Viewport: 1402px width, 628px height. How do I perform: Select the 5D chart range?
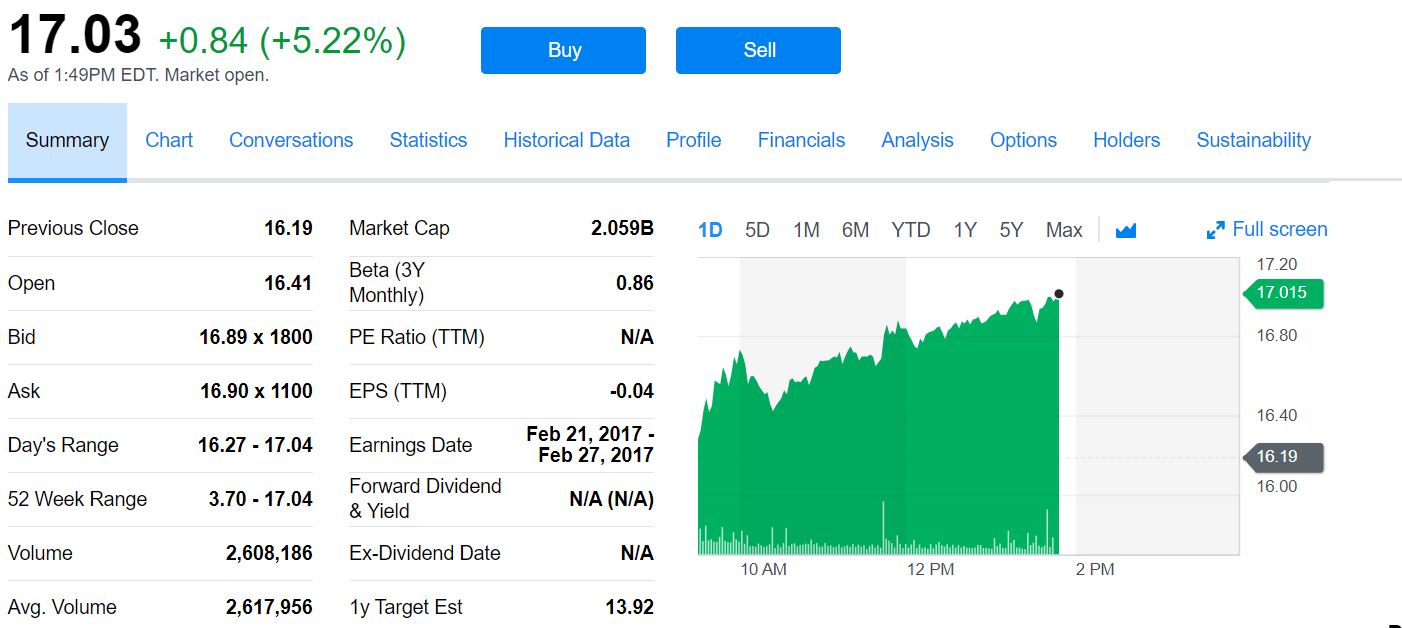point(757,231)
